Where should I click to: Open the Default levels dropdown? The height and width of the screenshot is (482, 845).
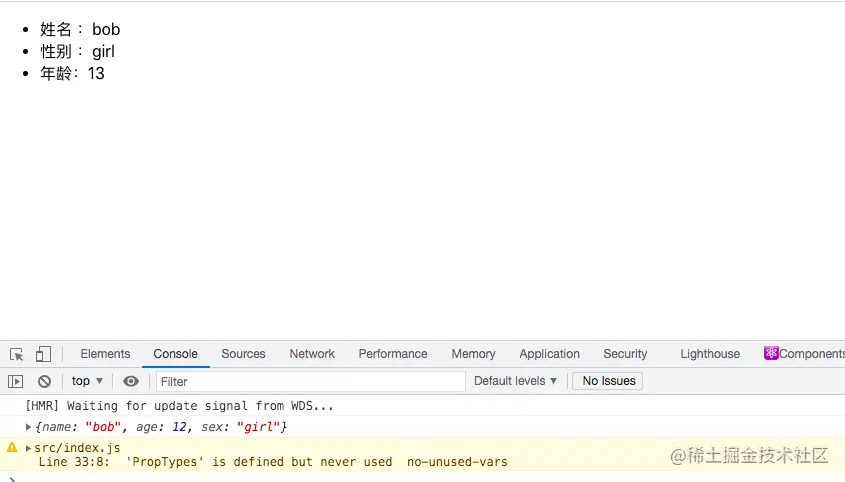pos(515,381)
